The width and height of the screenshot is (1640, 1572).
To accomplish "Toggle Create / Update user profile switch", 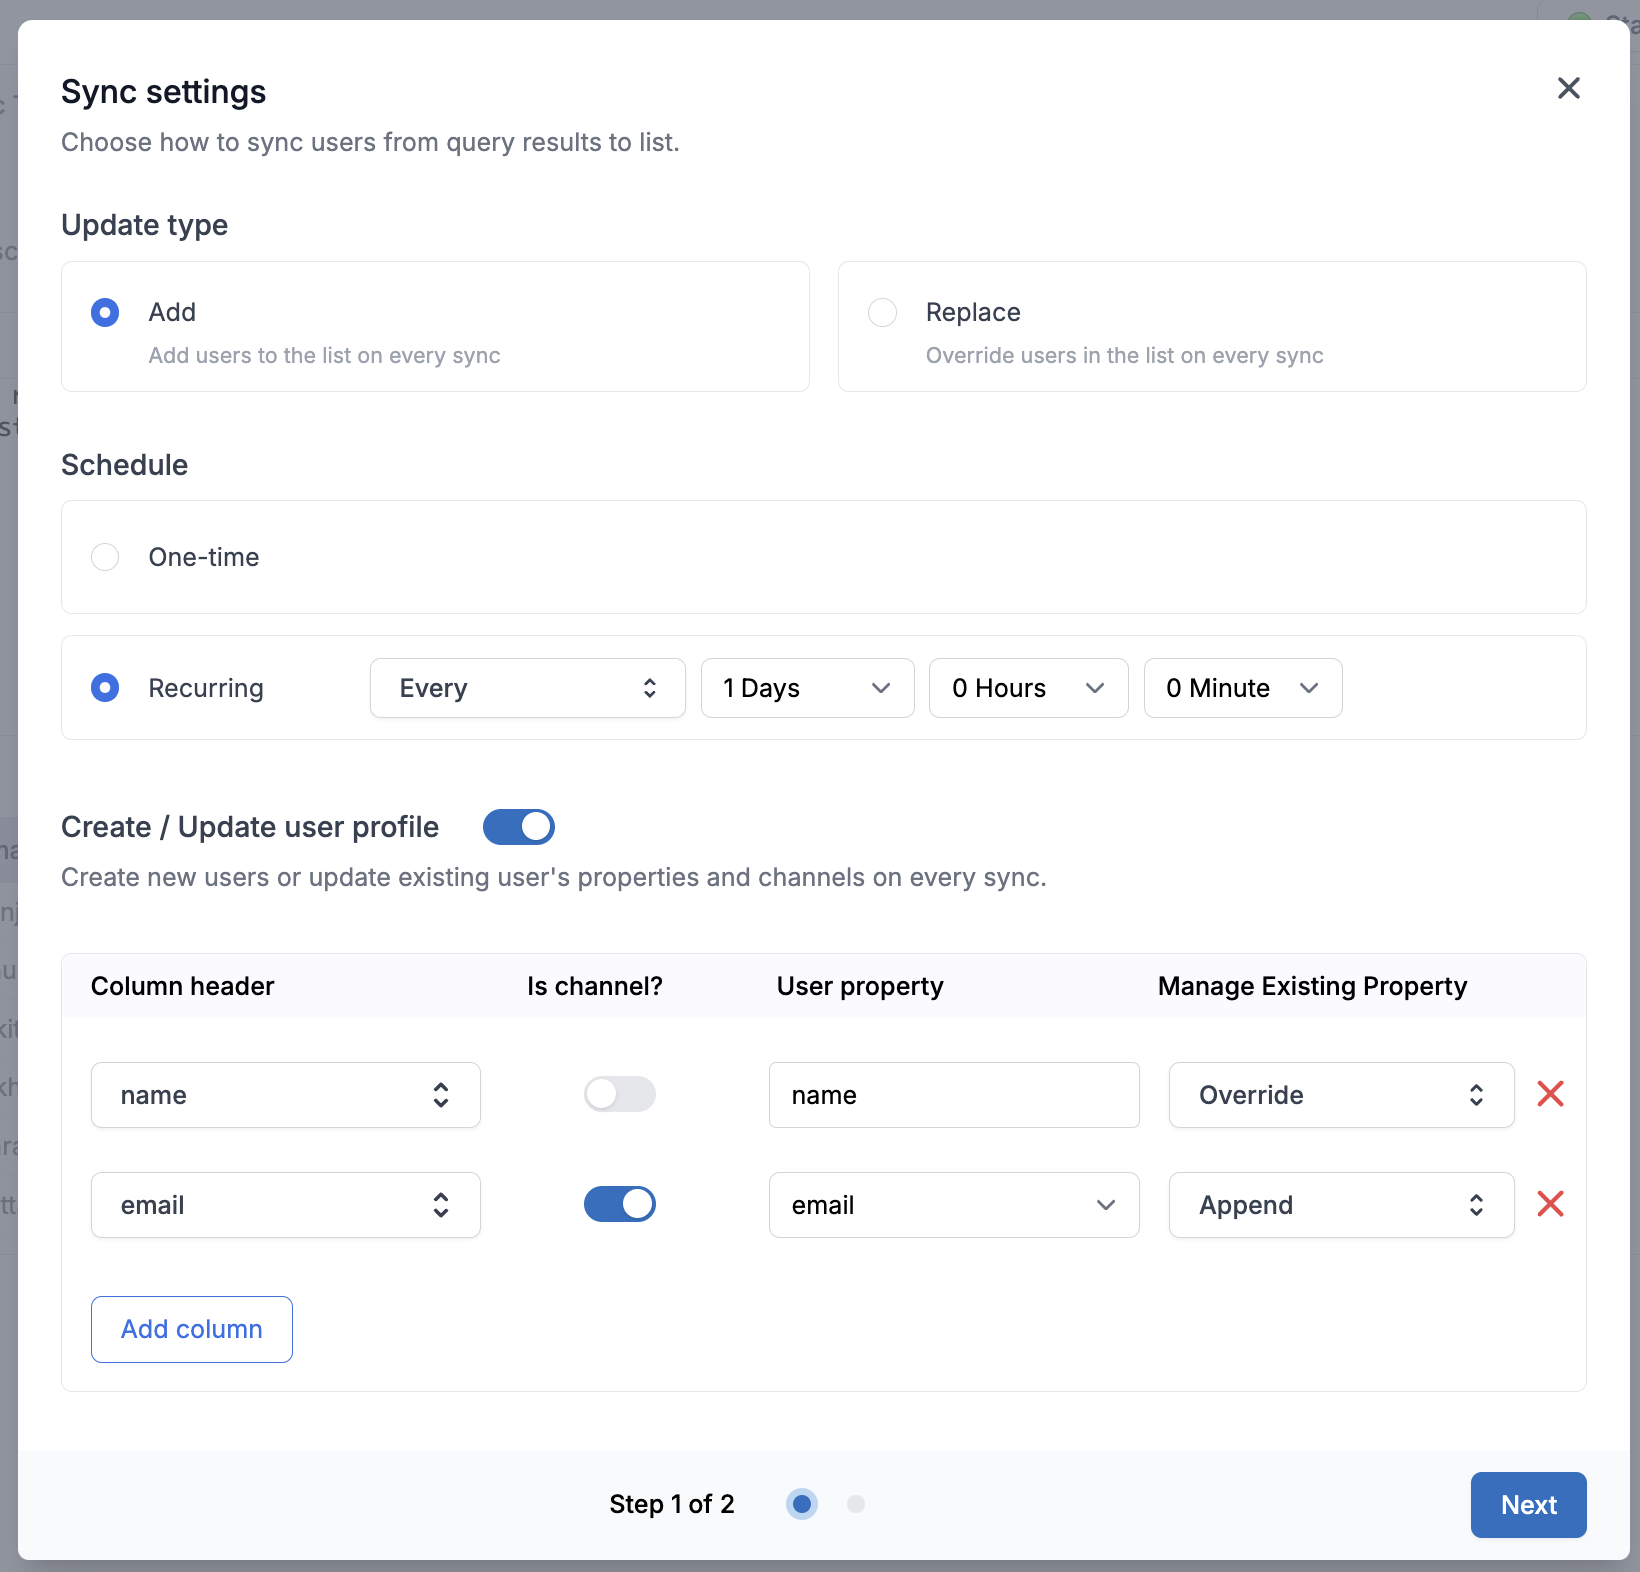I will tap(519, 827).
